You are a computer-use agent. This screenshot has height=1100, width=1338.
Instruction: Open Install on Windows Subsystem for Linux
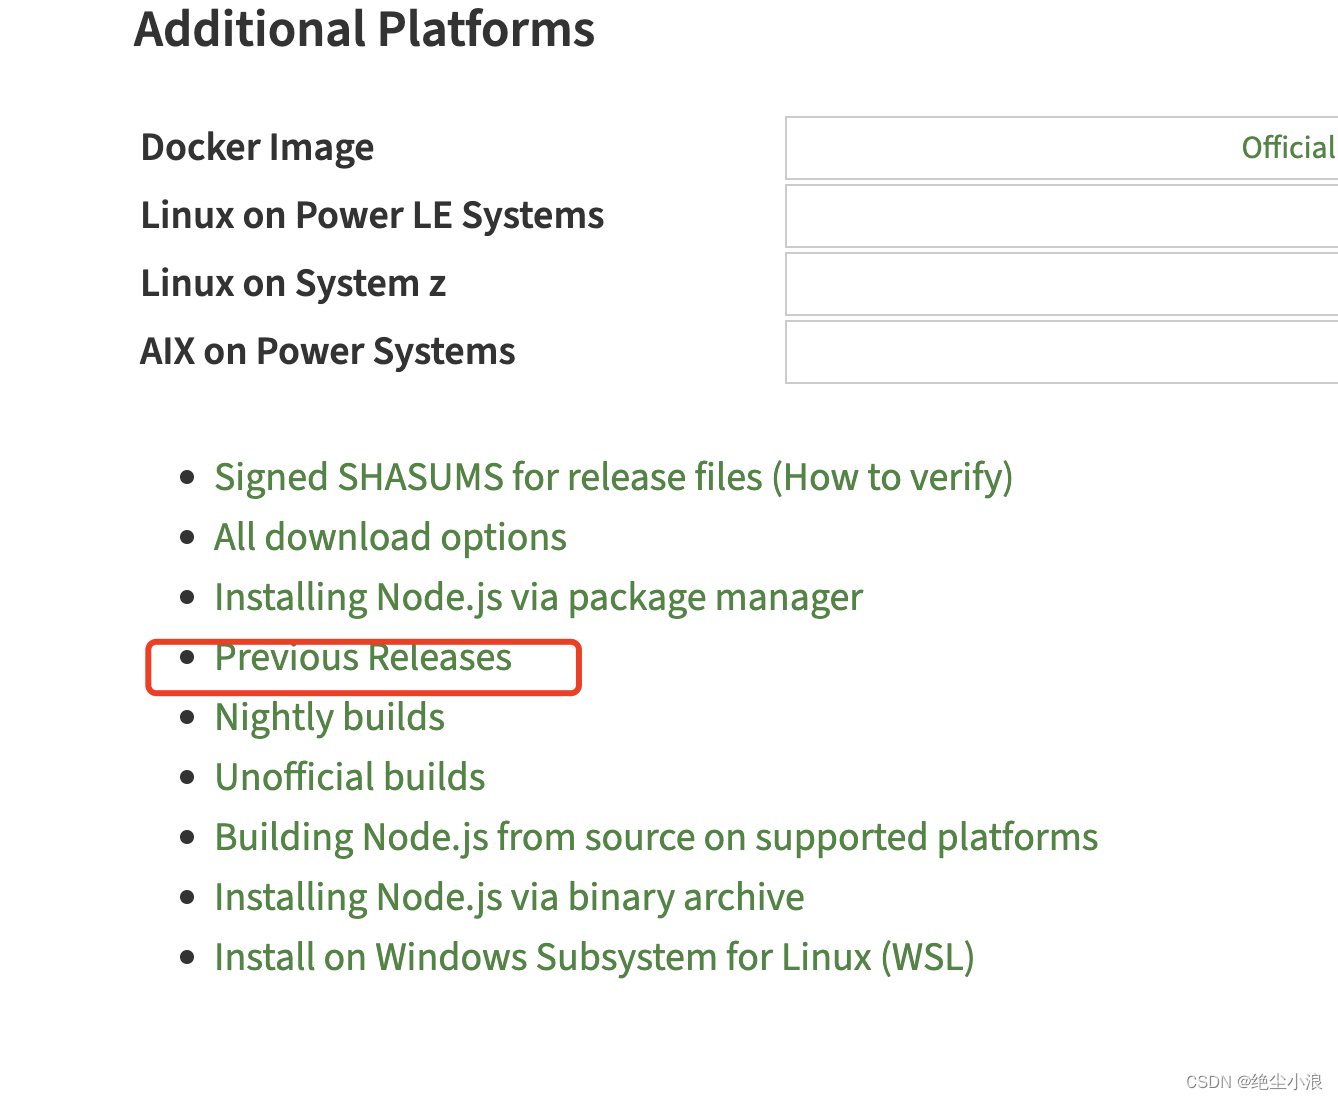[594, 957]
